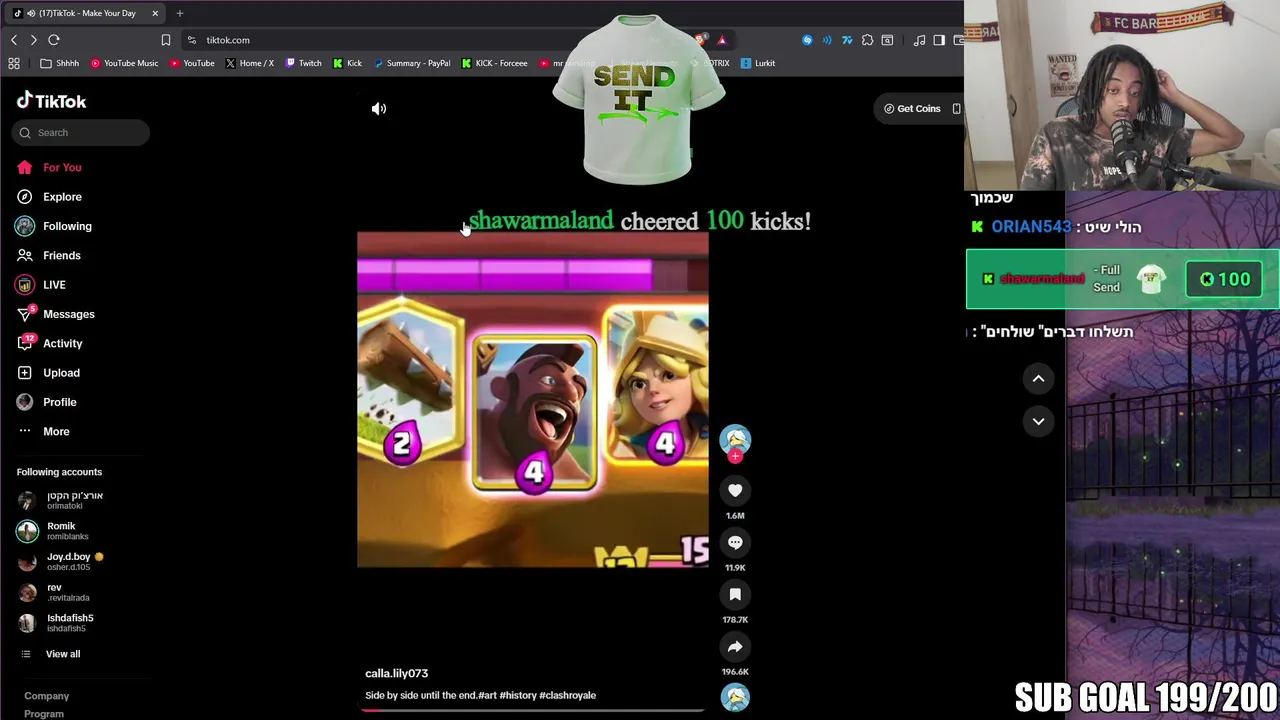Click the #clashroyale hashtag
Image resolution: width=1280 pixels, height=720 pixels.
pyautogui.click(x=567, y=695)
